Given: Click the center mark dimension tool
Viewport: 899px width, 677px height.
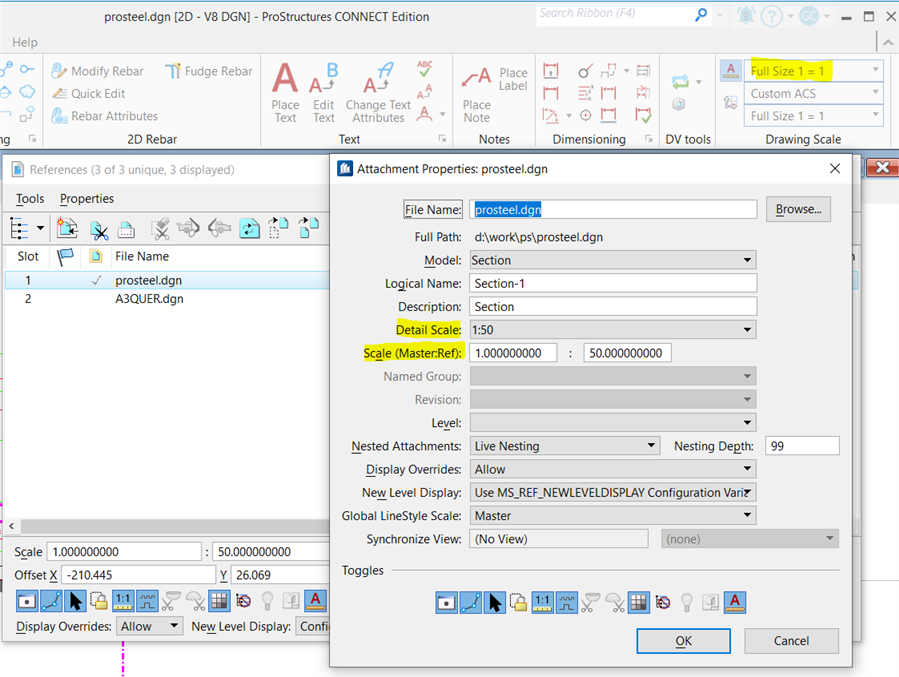Looking at the screenshot, I should (x=585, y=115).
